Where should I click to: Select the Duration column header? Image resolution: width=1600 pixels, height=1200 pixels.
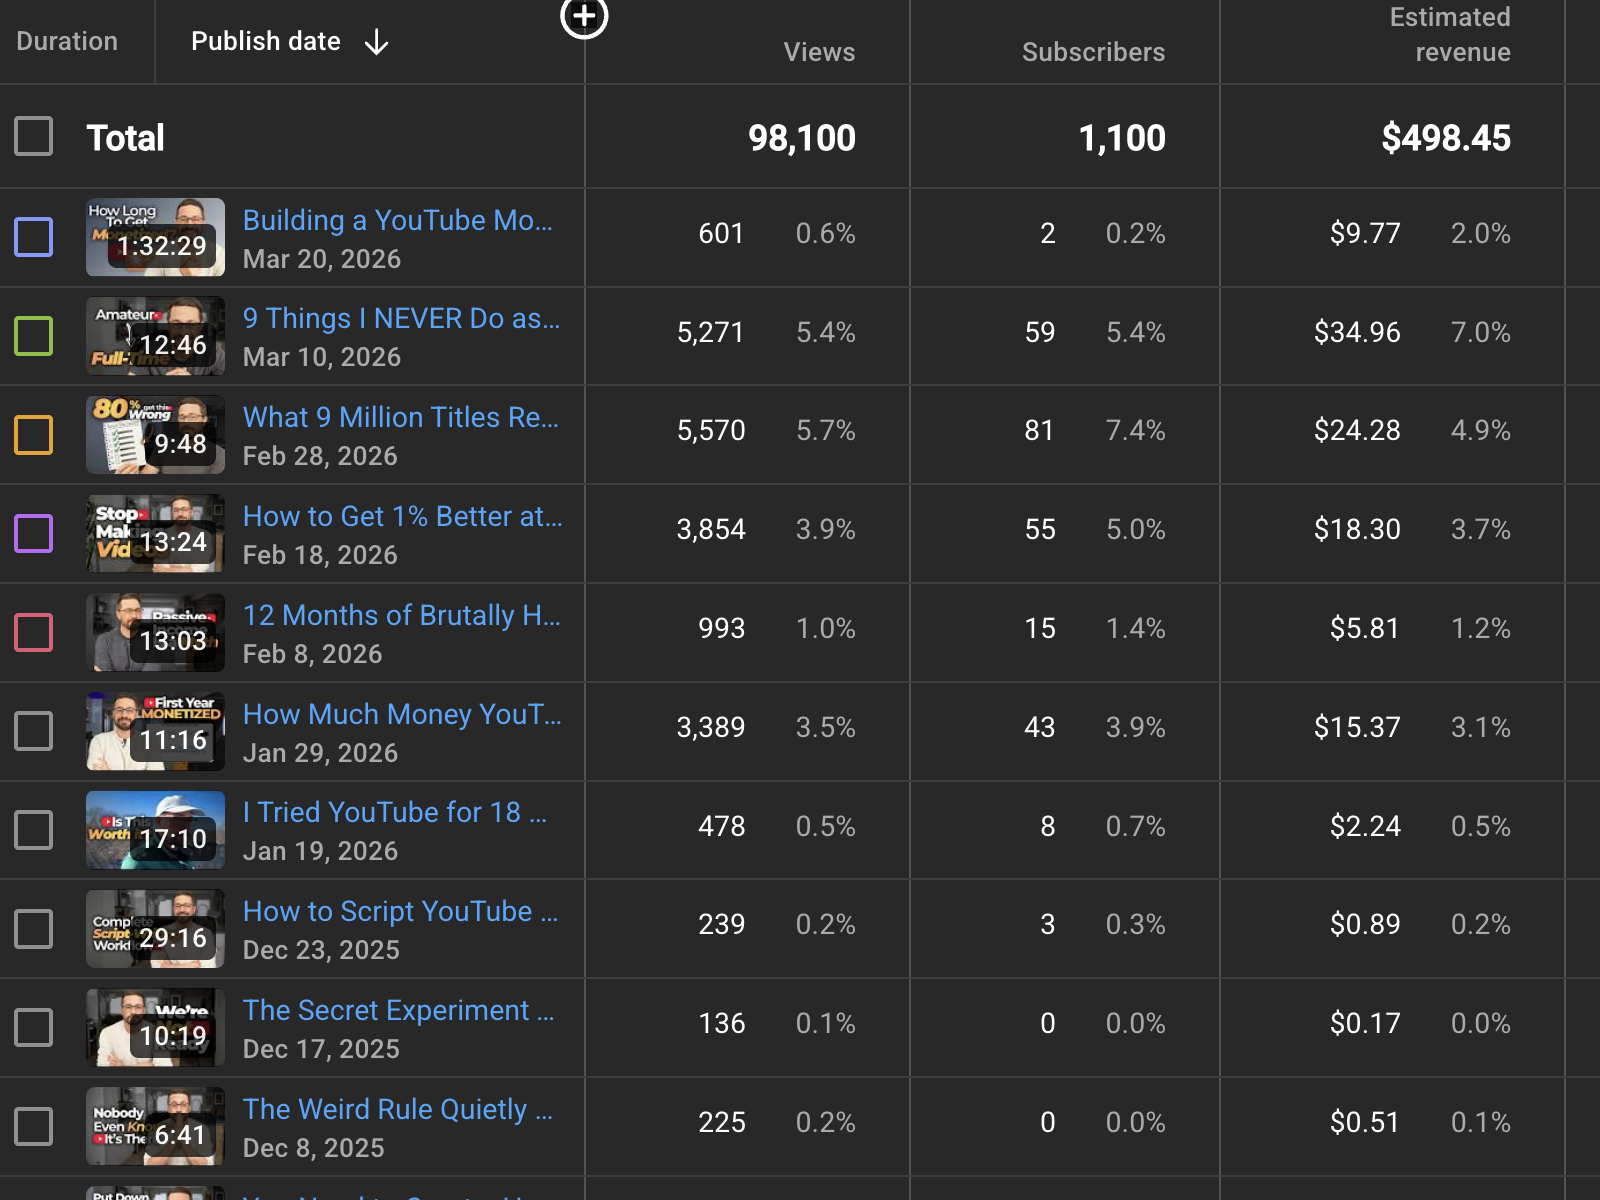click(x=66, y=40)
